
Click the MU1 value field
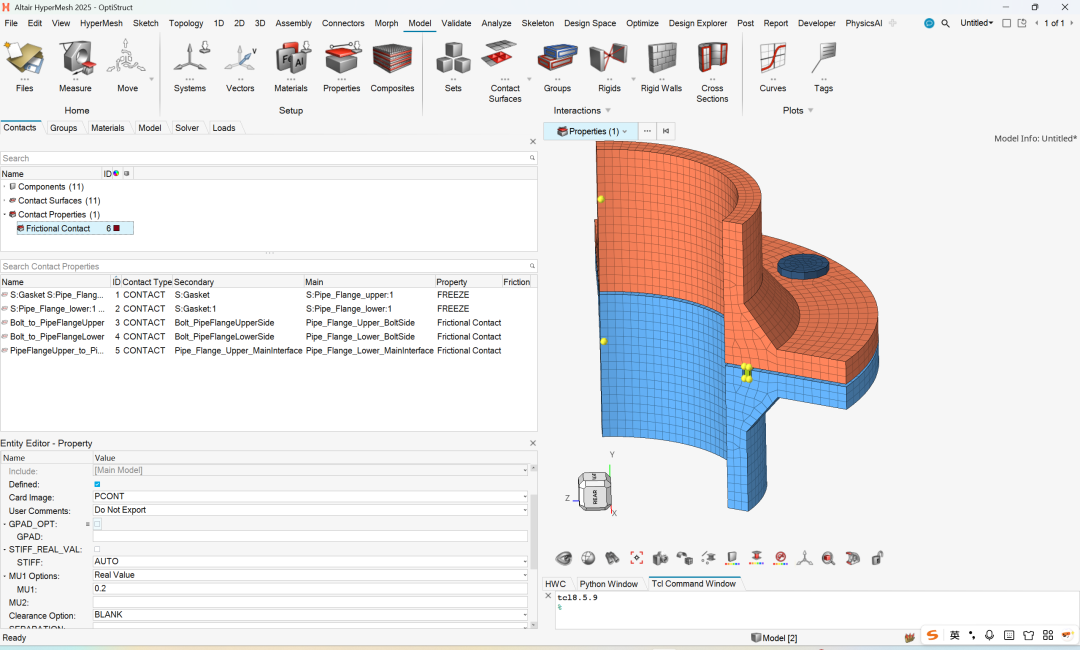click(x=310, y=589)
